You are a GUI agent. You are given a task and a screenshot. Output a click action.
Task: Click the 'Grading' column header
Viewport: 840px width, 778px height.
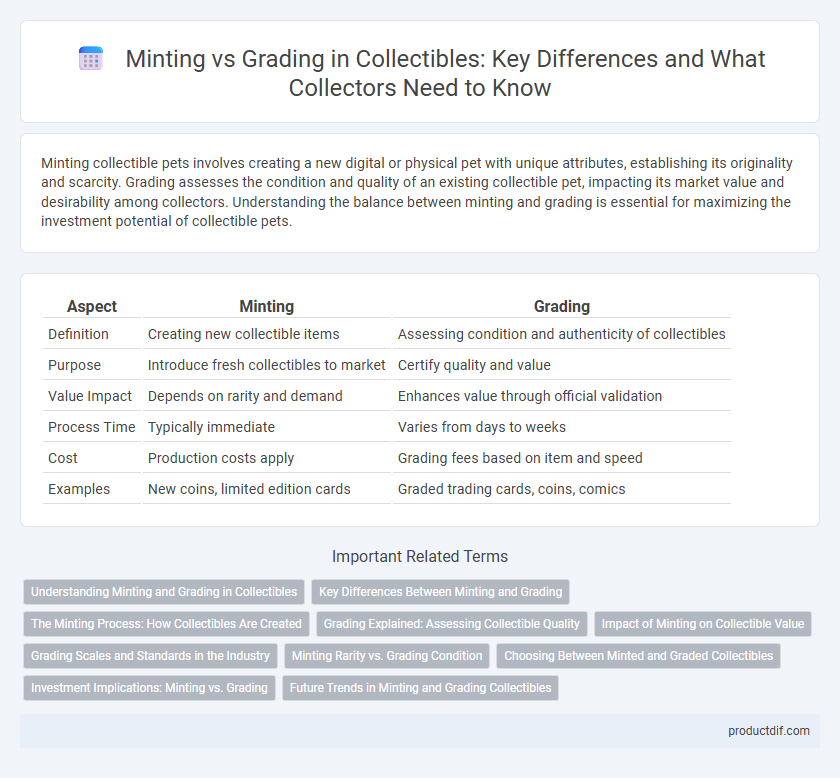(561, 306)
